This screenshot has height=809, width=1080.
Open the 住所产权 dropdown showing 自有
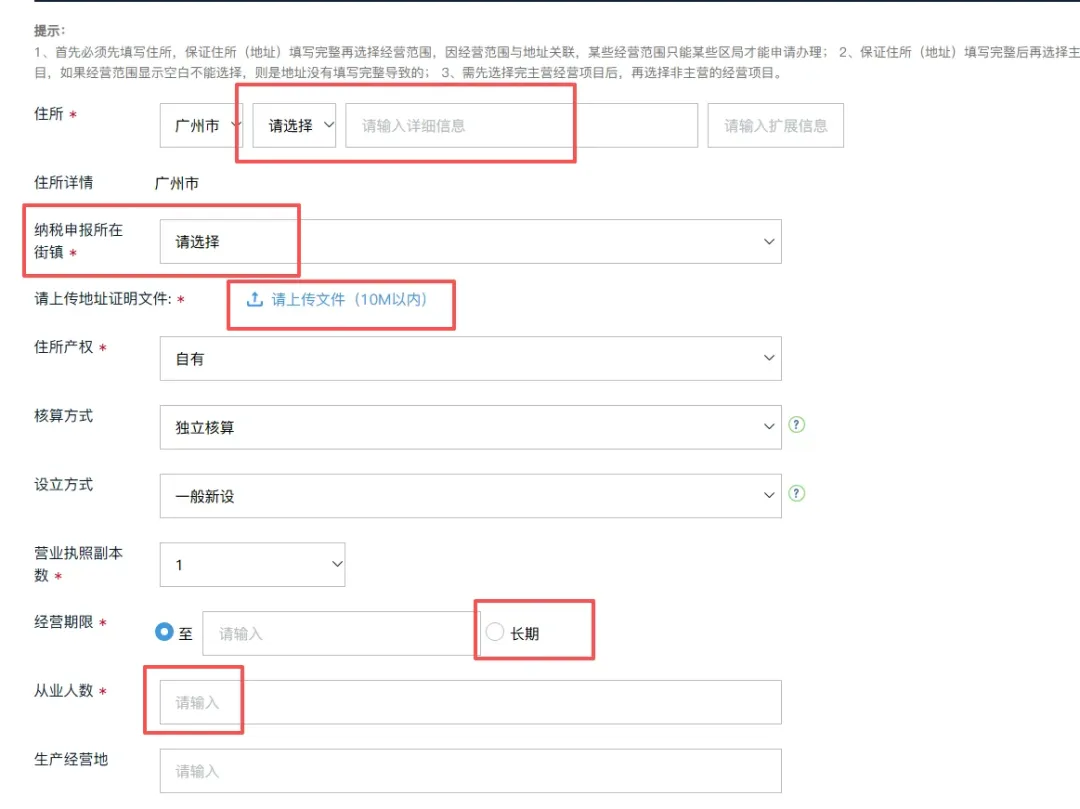470,358
